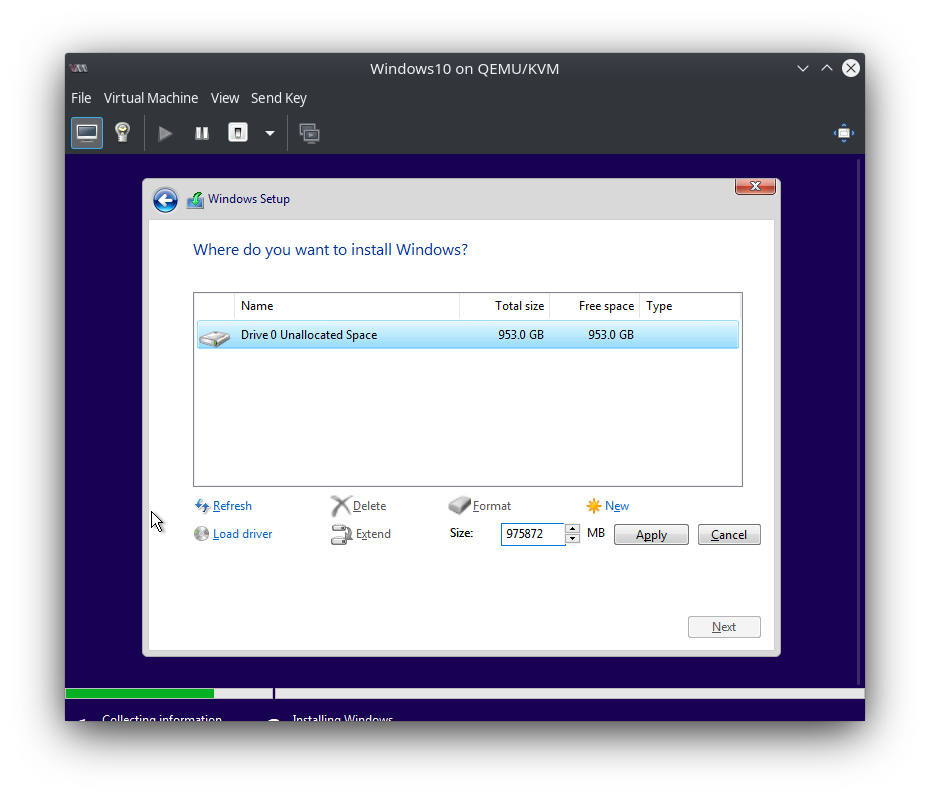Screen dimensions: 930x798
Task: Increase partition size with up arrow
Action: click(572, 529)
